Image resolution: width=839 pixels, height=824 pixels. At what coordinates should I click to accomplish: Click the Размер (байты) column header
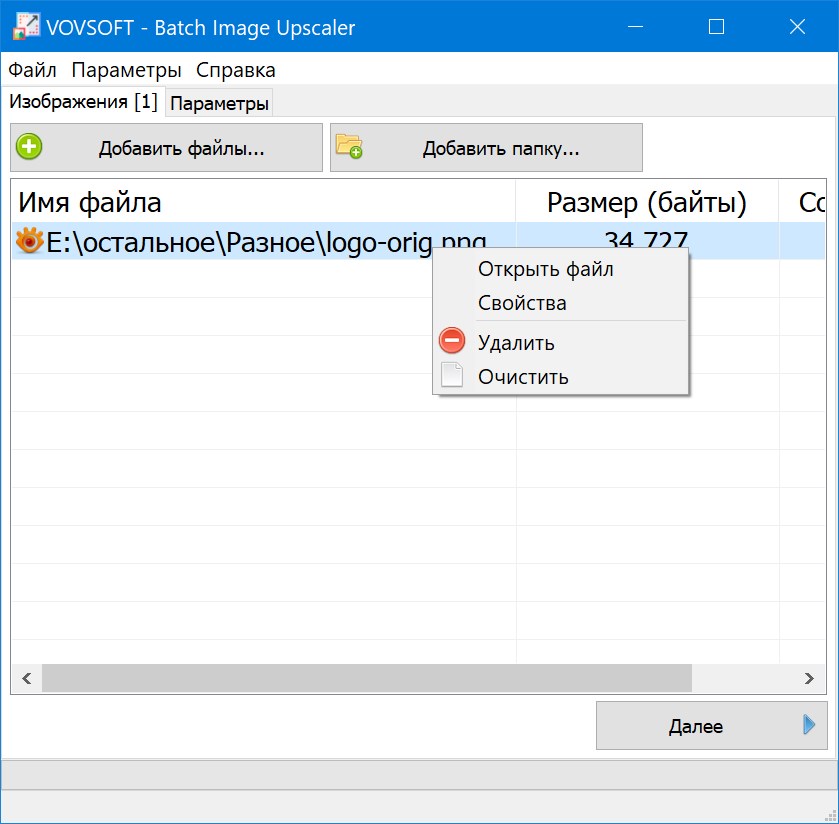click(x=646, y=203)
